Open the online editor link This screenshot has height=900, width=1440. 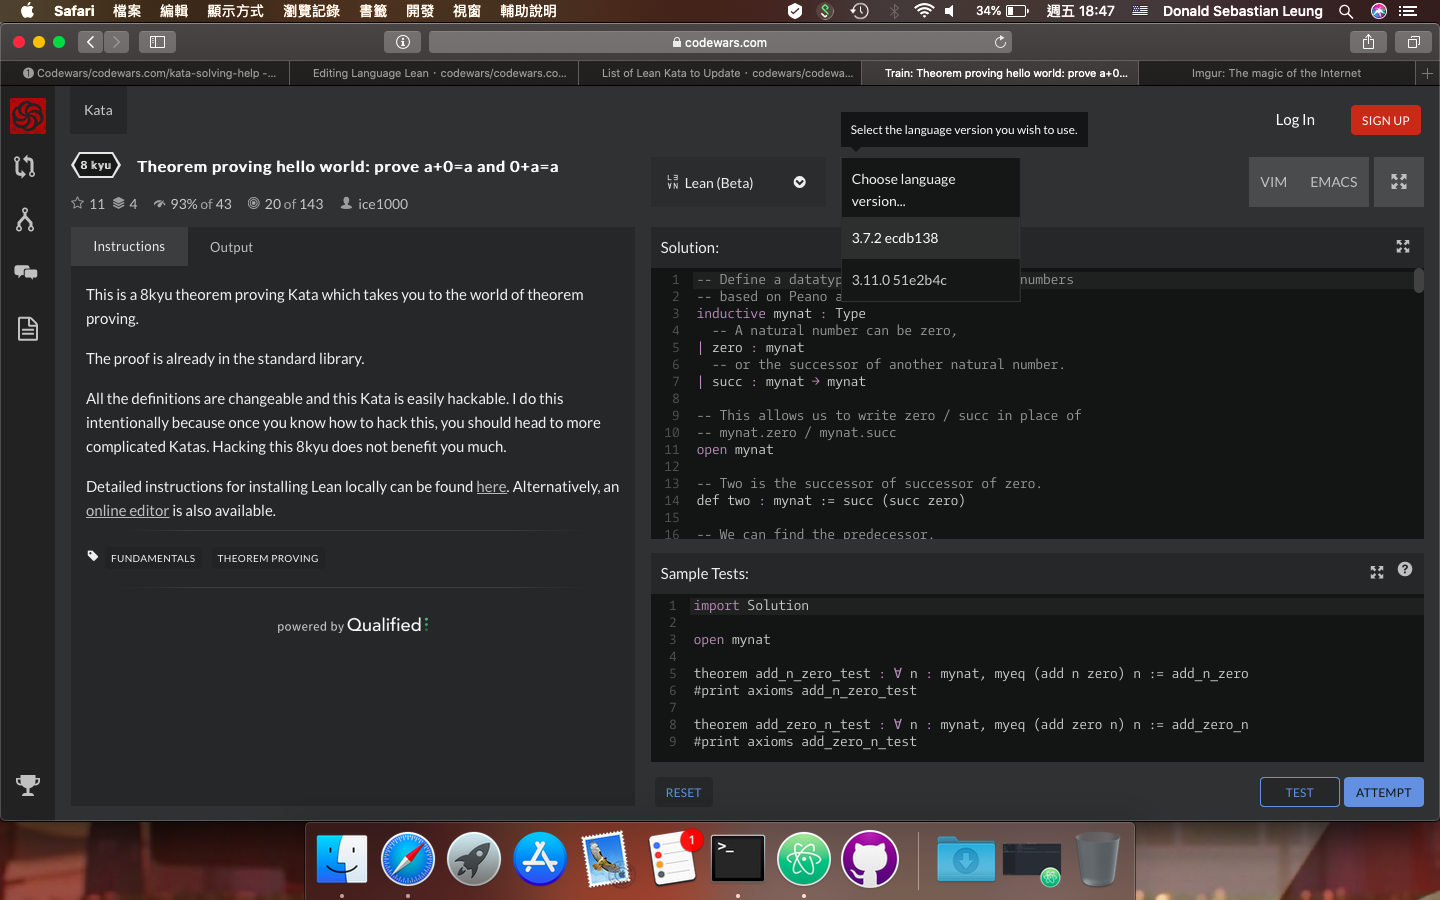click(127, 511)
